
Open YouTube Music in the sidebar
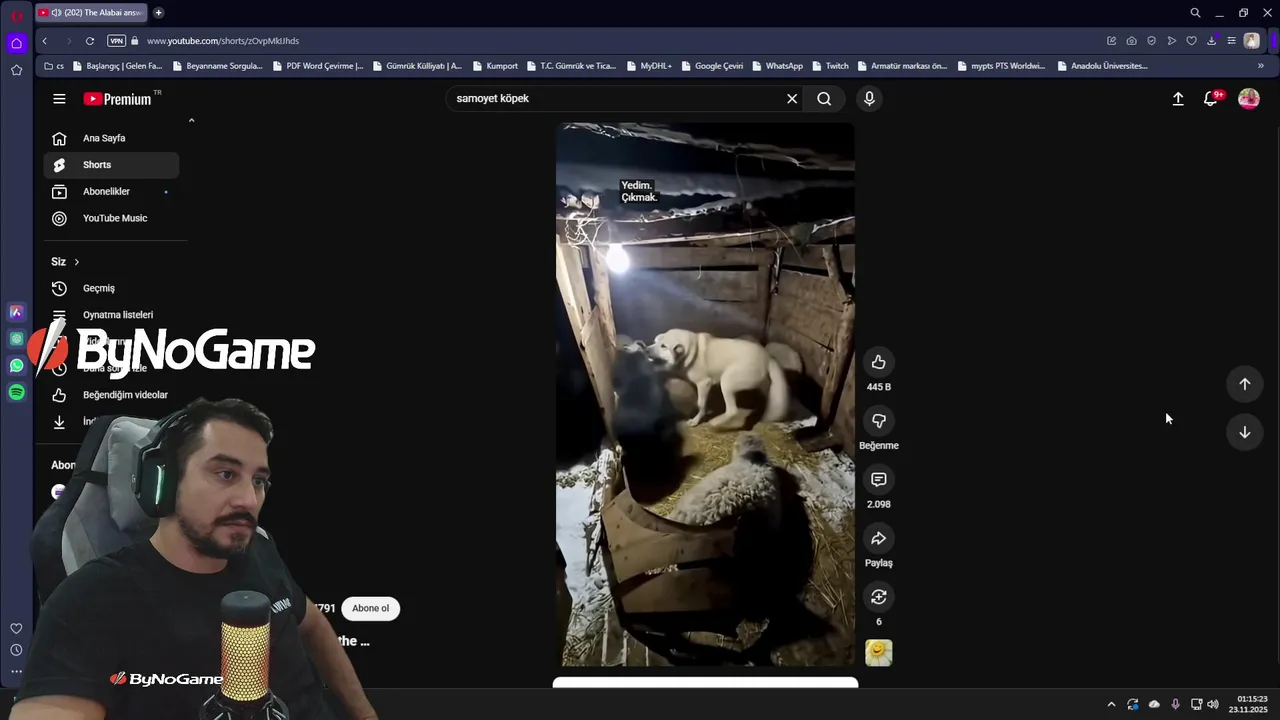point(111,218)
